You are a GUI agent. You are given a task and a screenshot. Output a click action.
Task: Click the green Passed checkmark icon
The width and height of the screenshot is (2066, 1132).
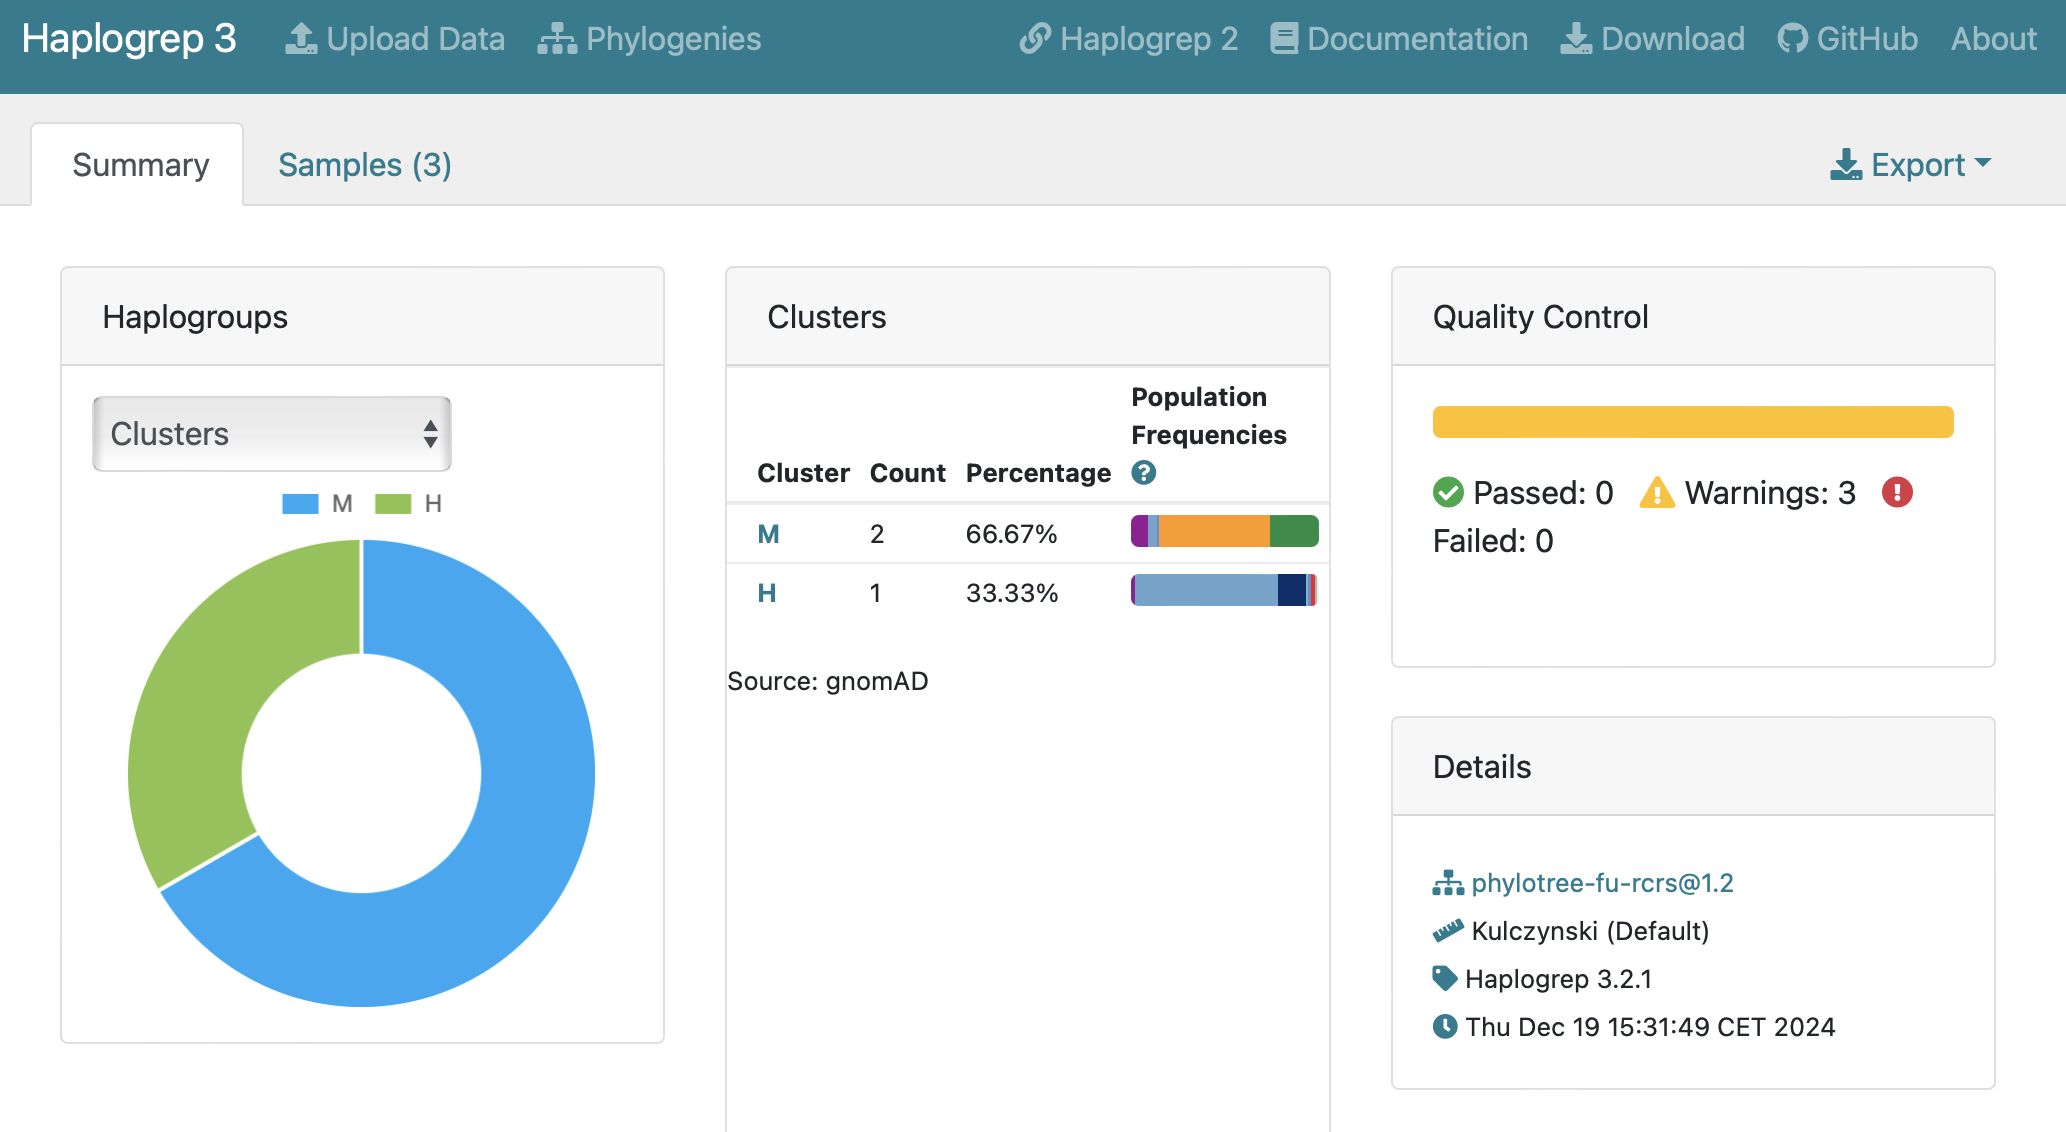[1448, 492]
